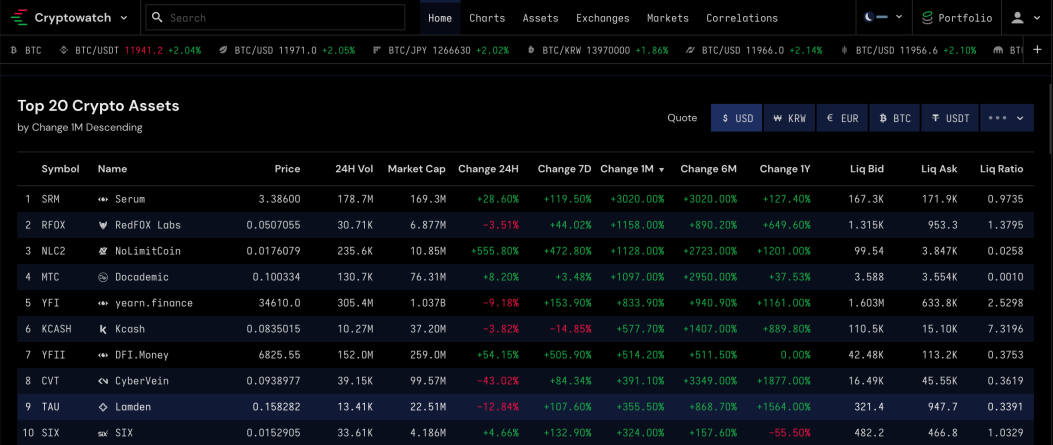Open the BTC/JPY 1266630 ticker
1053x445 pixels.
pyautogui.click(x=441, y=50)
